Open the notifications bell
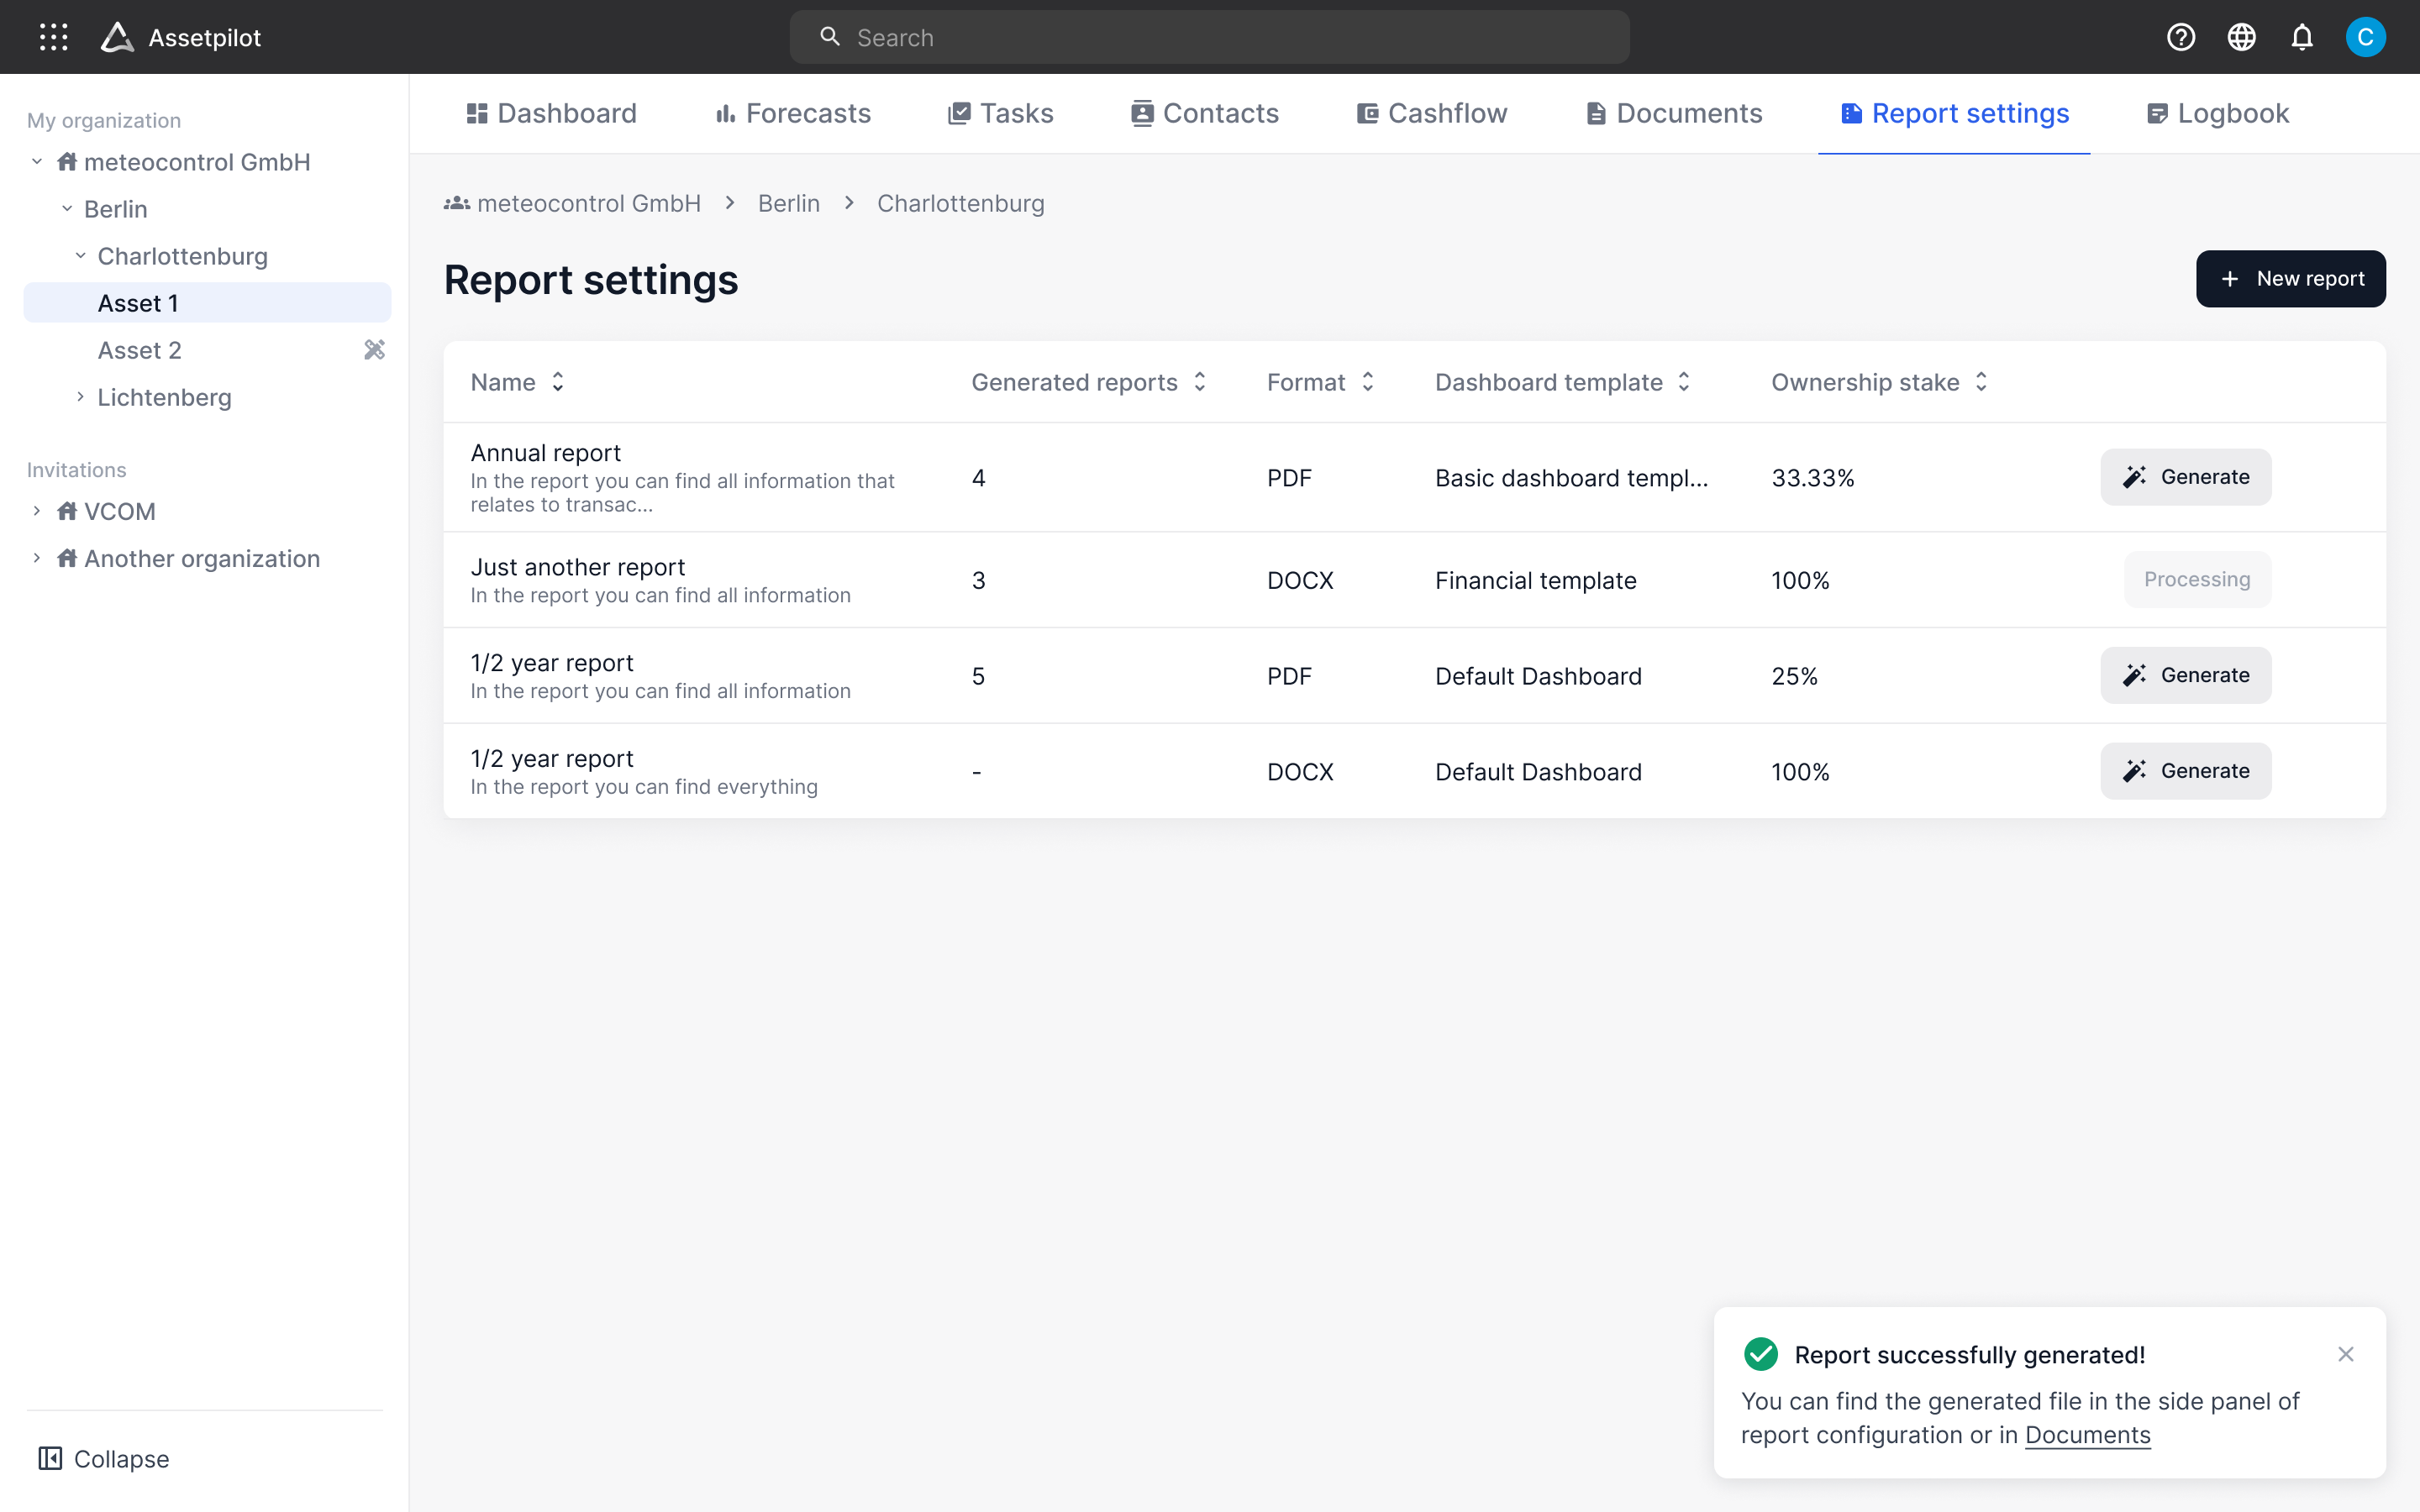2420x1512 pixels. (2302, 37)
